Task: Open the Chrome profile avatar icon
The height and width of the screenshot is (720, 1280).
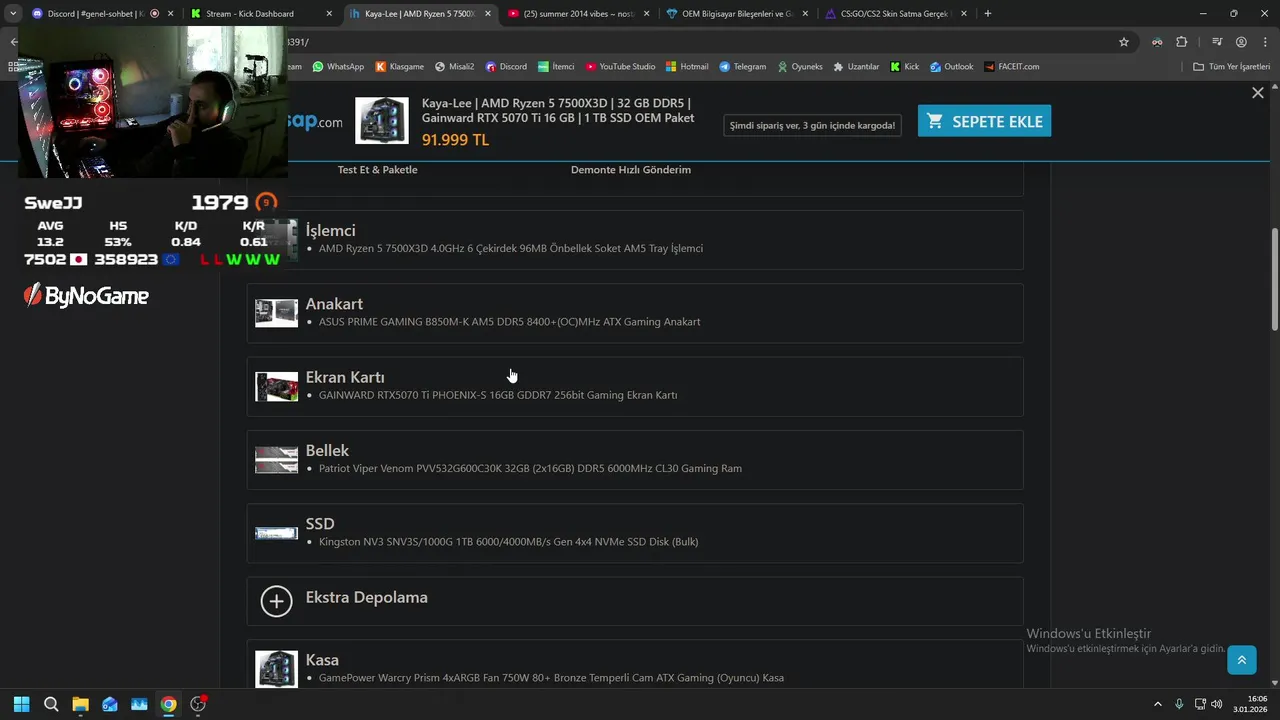Action: pos(1241,42)
